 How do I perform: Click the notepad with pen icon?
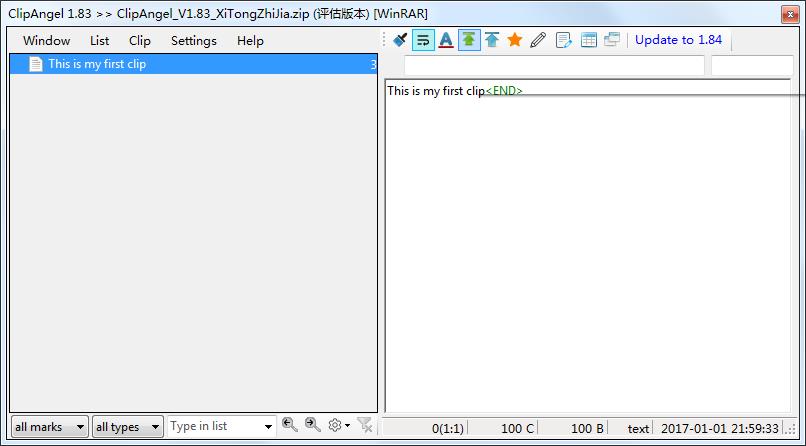tap(564, 40)
